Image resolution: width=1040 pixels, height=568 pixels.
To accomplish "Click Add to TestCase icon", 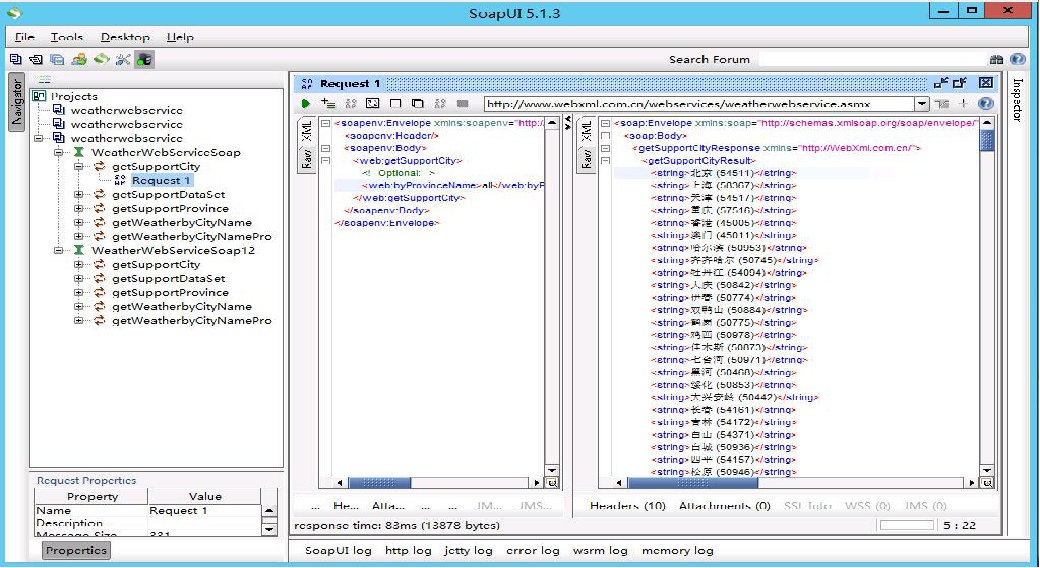I will (328, 104).
